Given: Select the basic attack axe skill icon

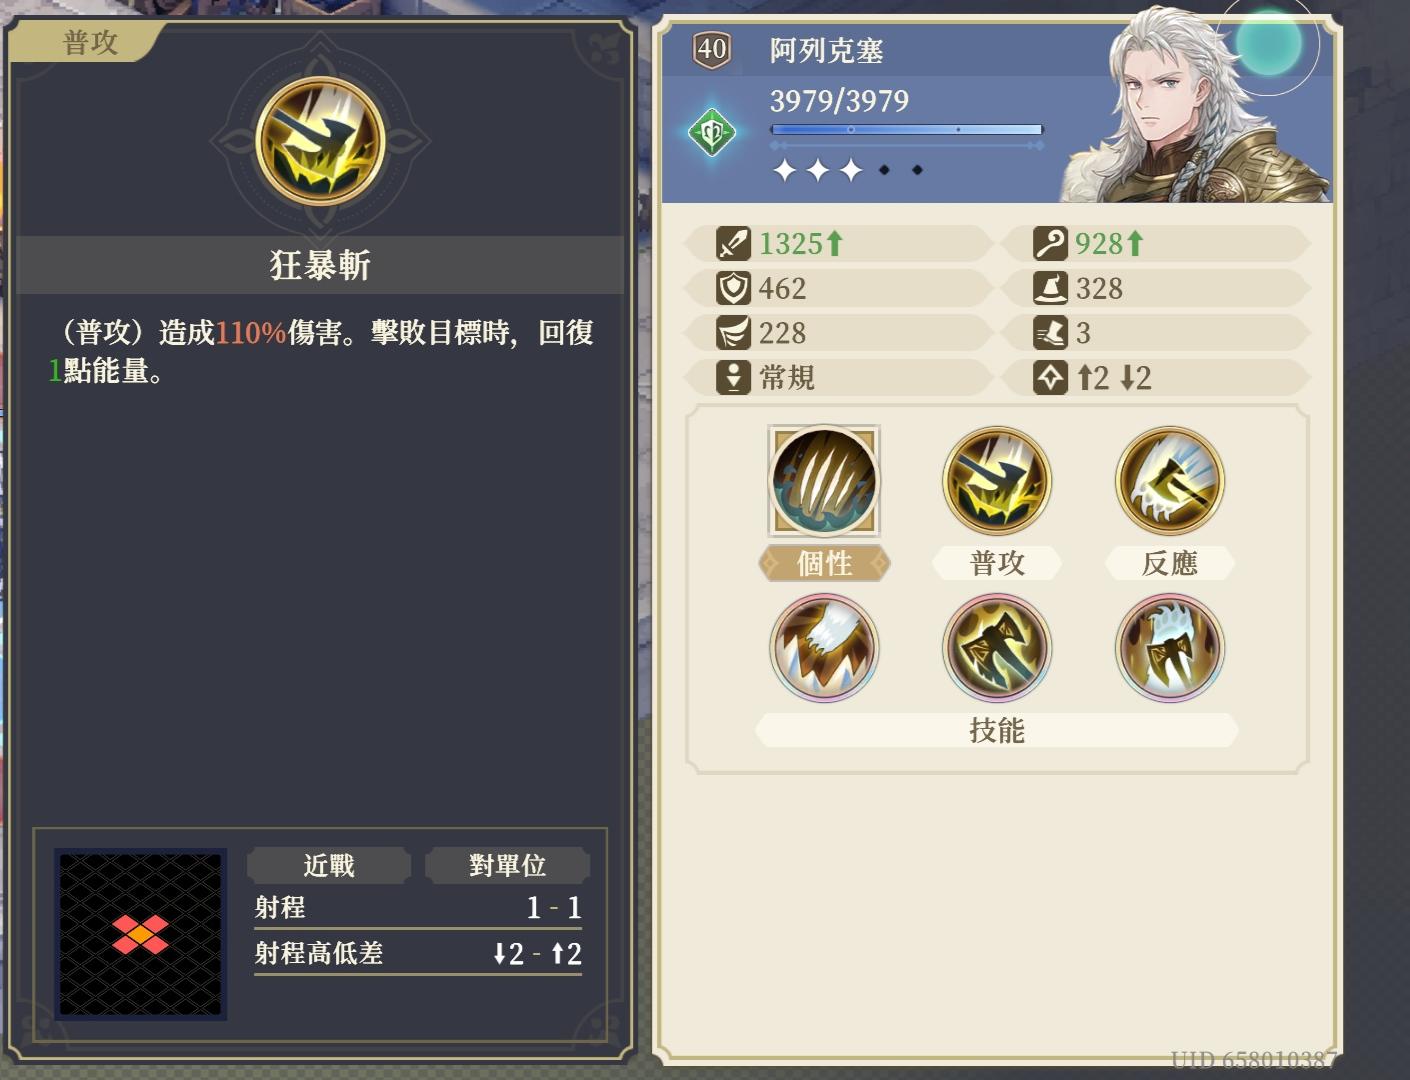Looking at the screenshot, I should coord(997,481).
